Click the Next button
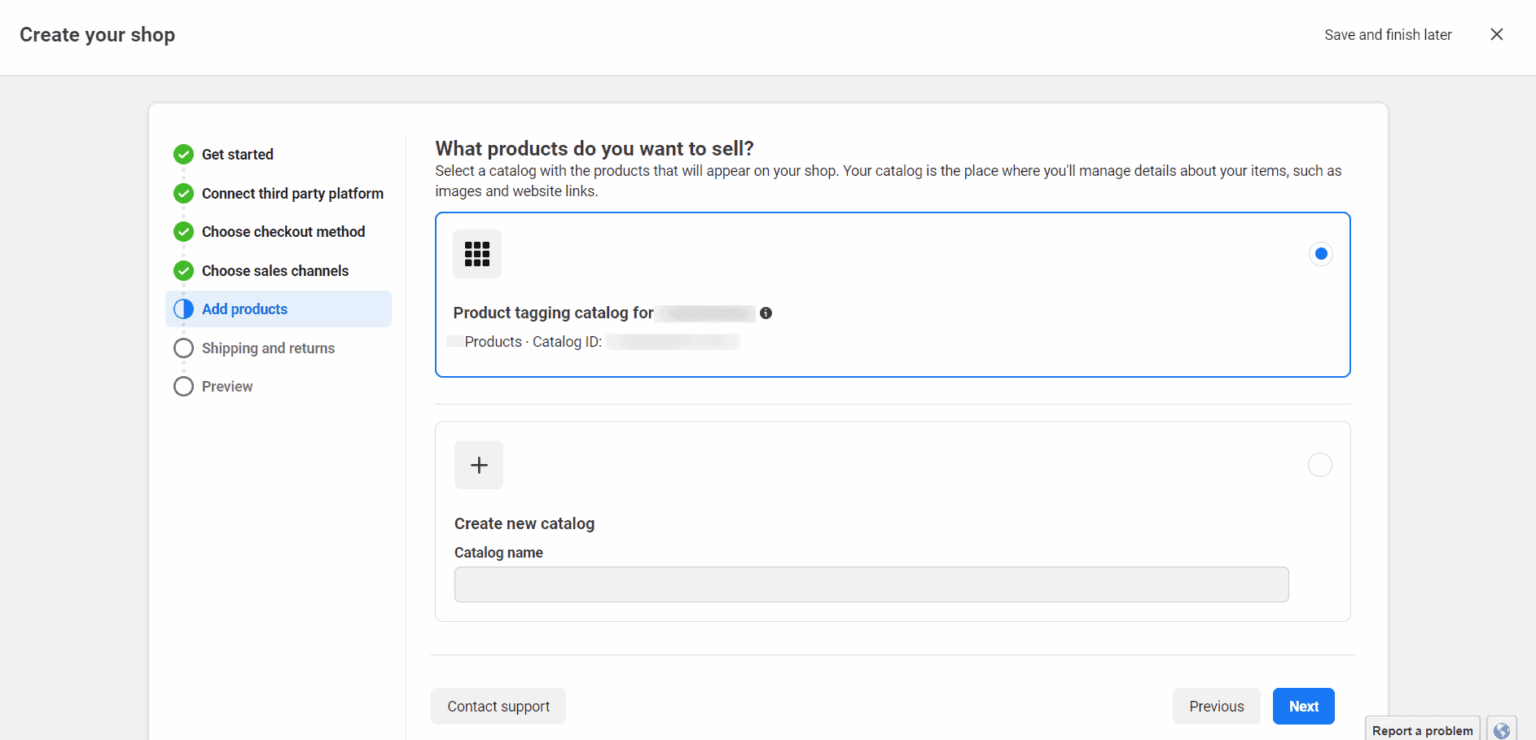 click(1303, 706)
